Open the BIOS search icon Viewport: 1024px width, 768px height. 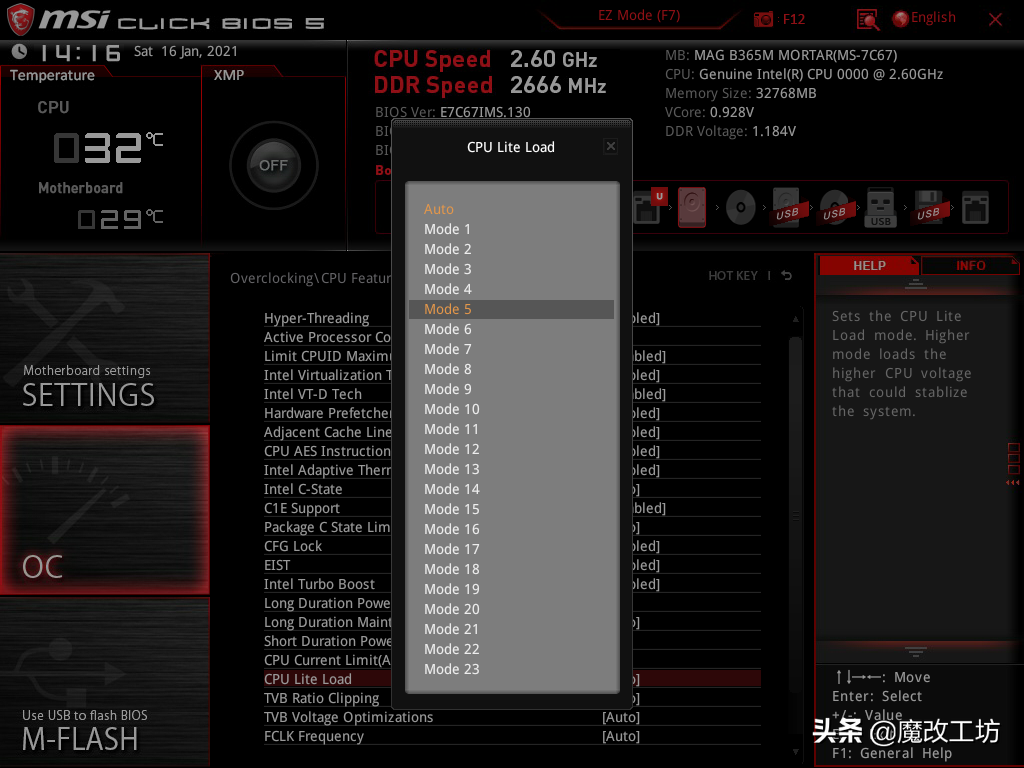867,20
